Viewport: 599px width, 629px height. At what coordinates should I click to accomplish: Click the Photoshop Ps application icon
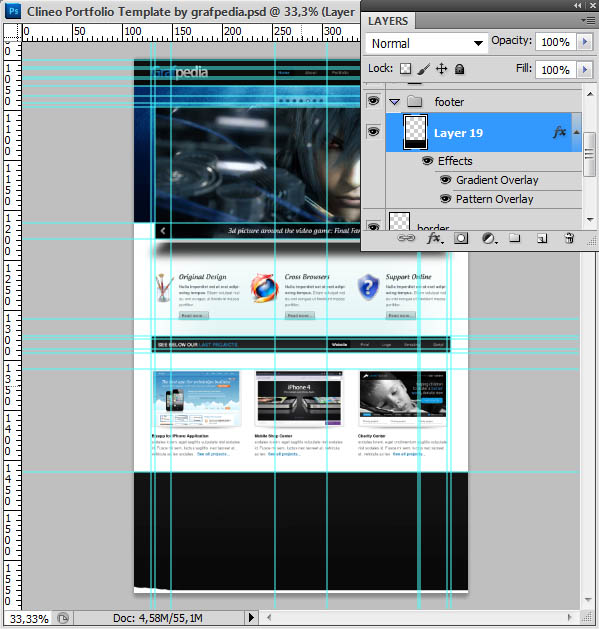[x=12, y=11]
